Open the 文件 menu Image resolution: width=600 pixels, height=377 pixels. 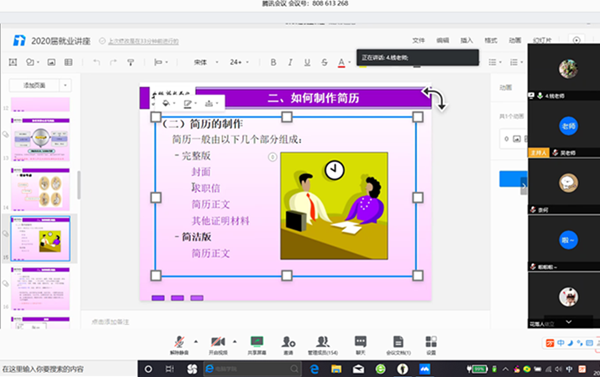(419, 40)
